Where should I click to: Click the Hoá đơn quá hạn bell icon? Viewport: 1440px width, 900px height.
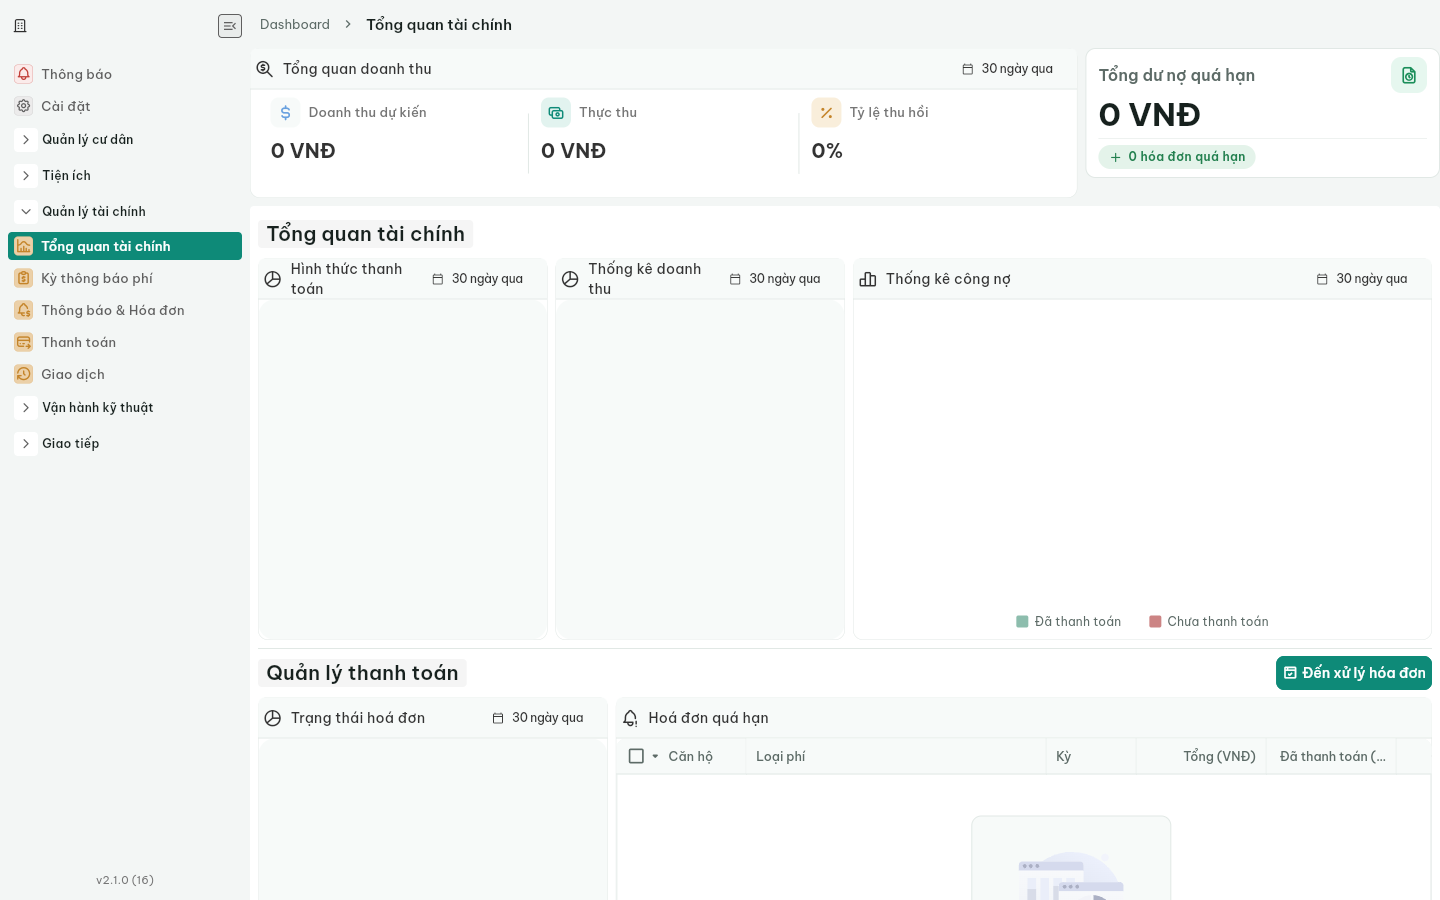tap(630, 718)
